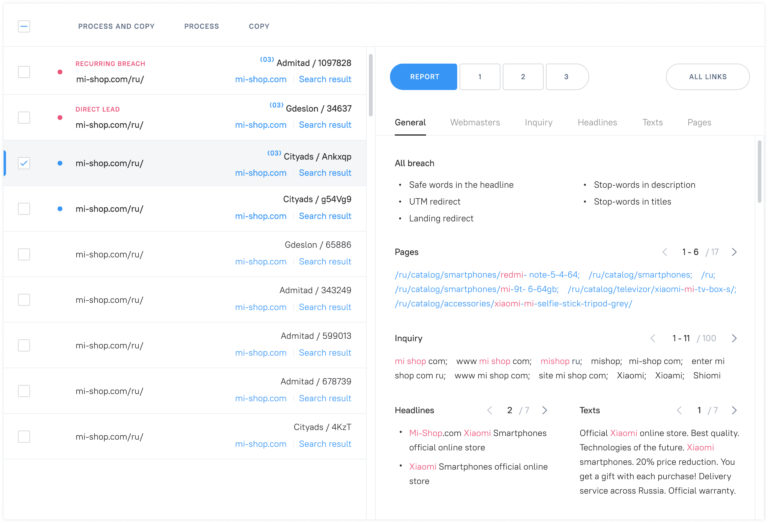Check the Admitad / 1097828 row checkbox
The image size is (768, 523).
pyautogui.click(x=24, y=72)
